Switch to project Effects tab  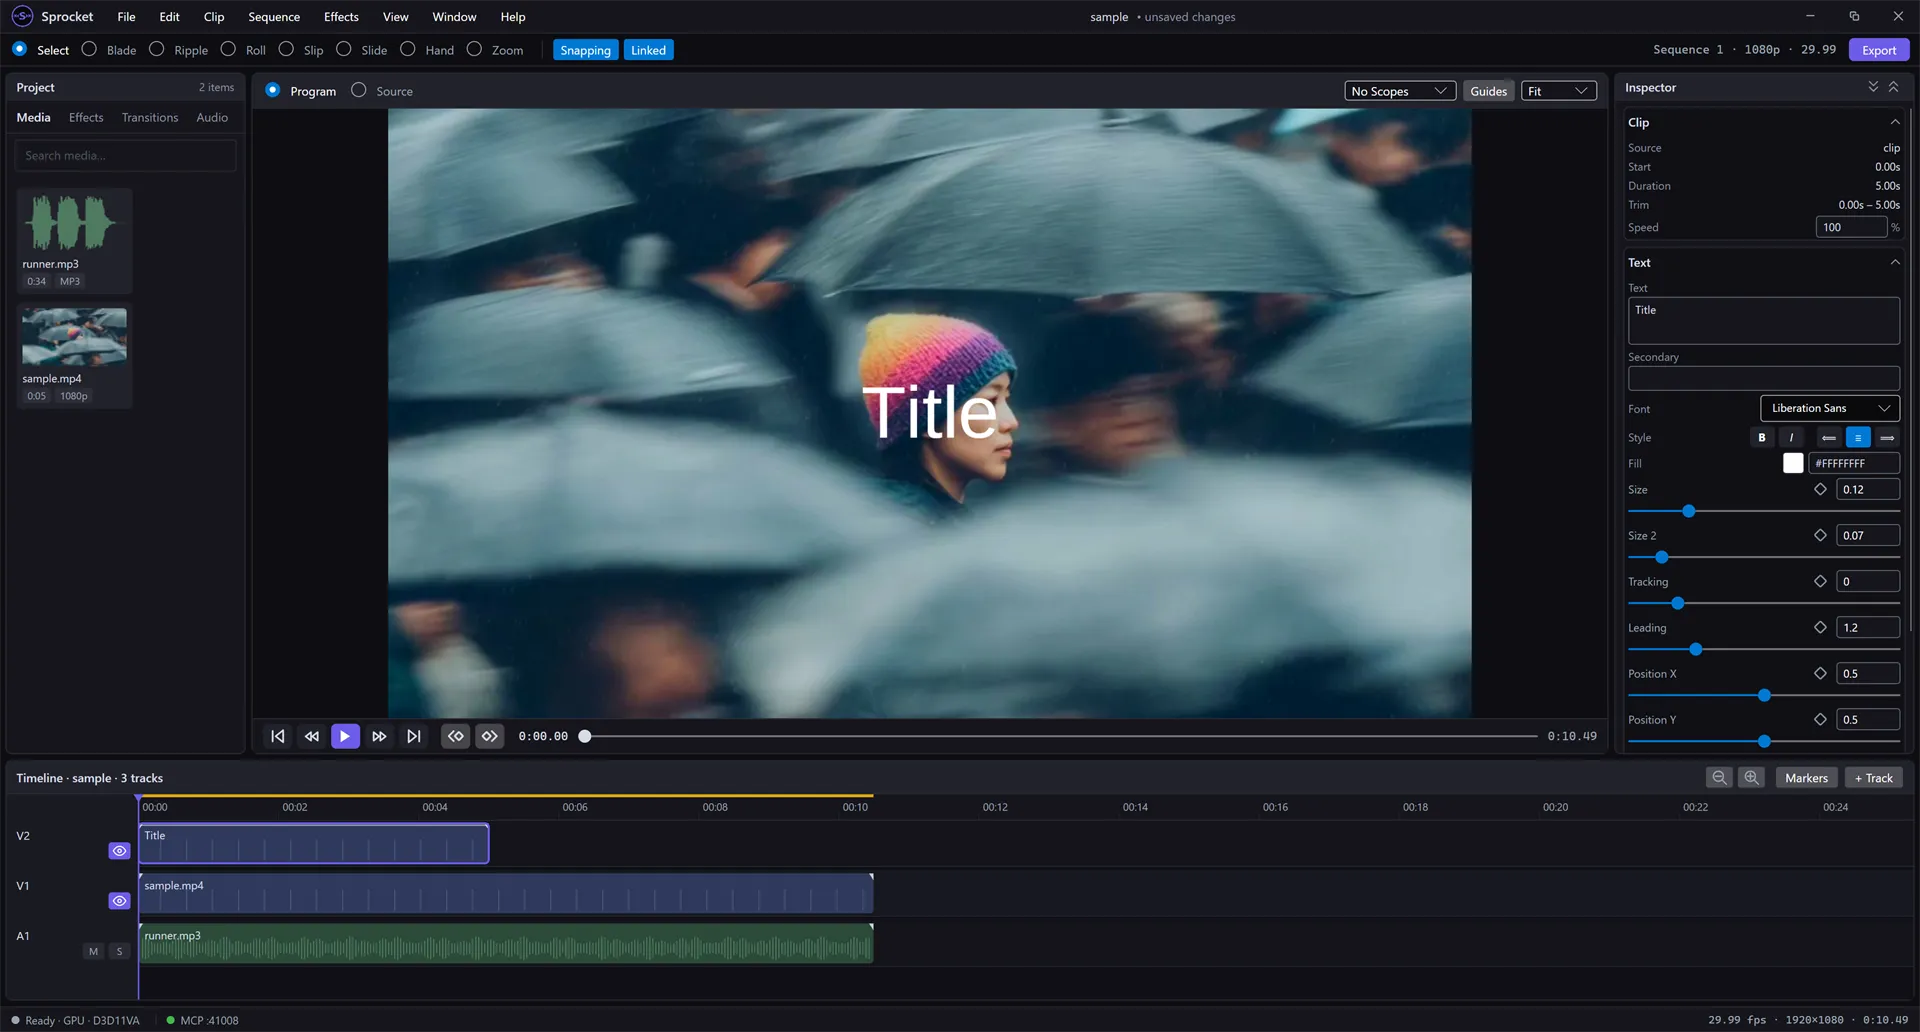click(86, 117)
